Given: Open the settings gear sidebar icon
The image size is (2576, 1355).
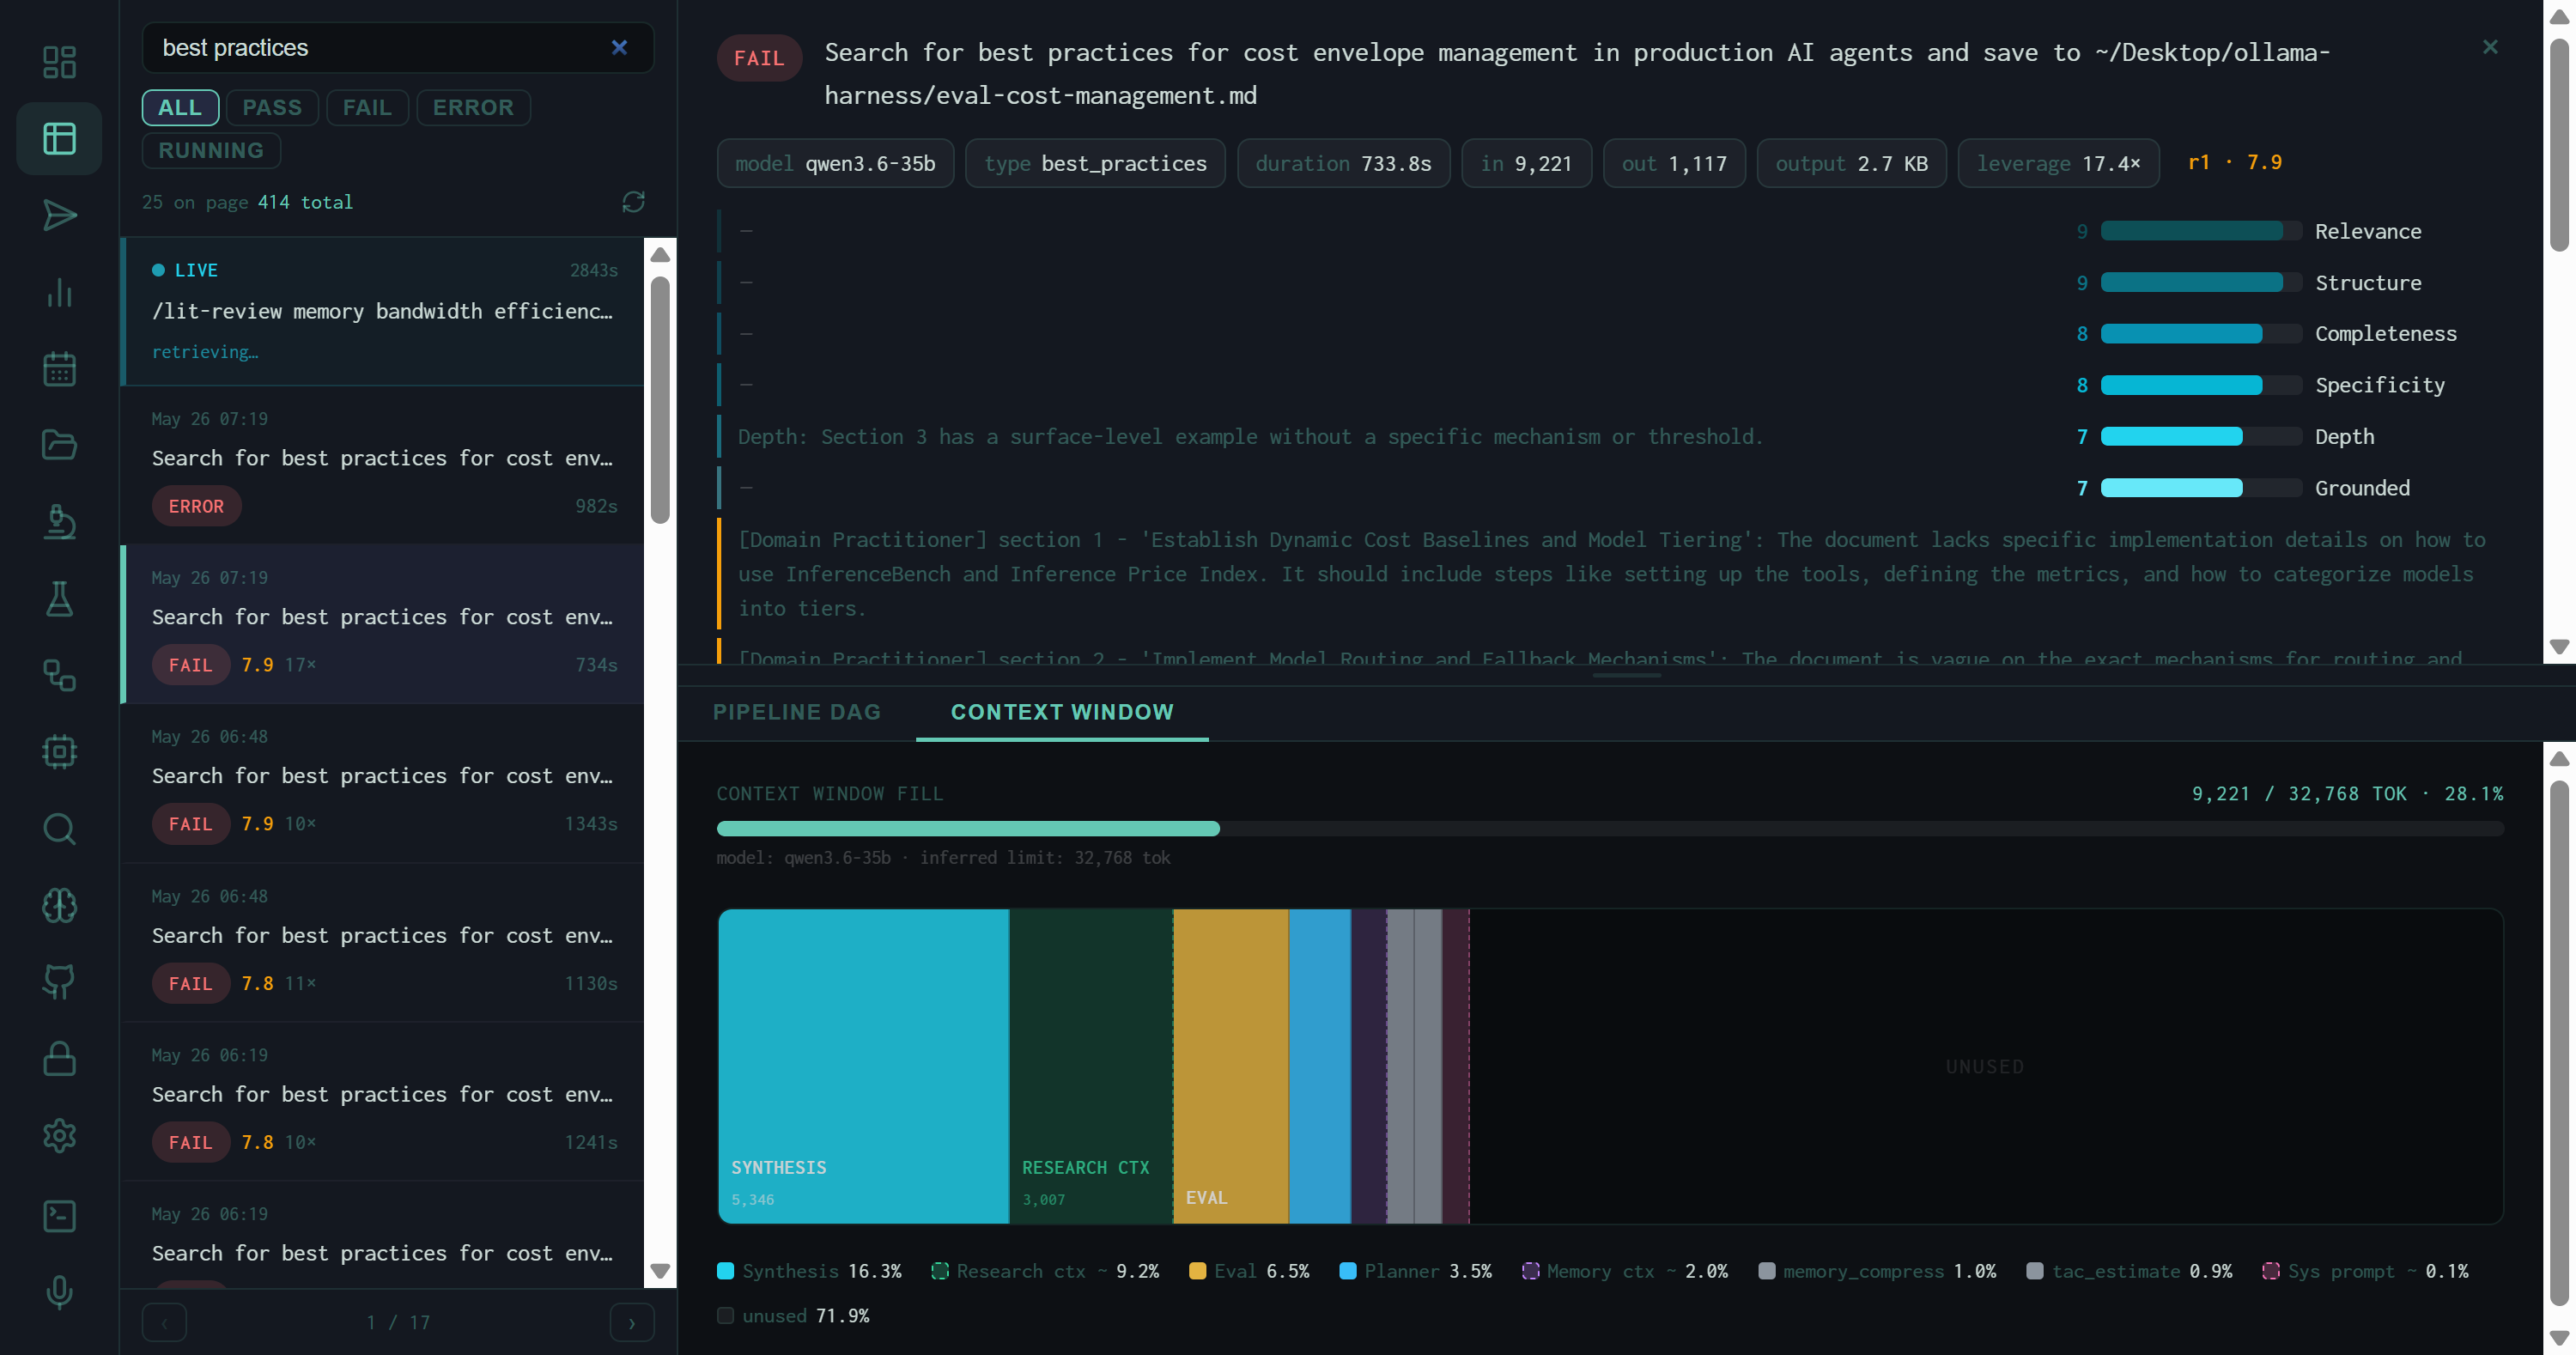Looking at the screenshot, I should pos(59,1135).
